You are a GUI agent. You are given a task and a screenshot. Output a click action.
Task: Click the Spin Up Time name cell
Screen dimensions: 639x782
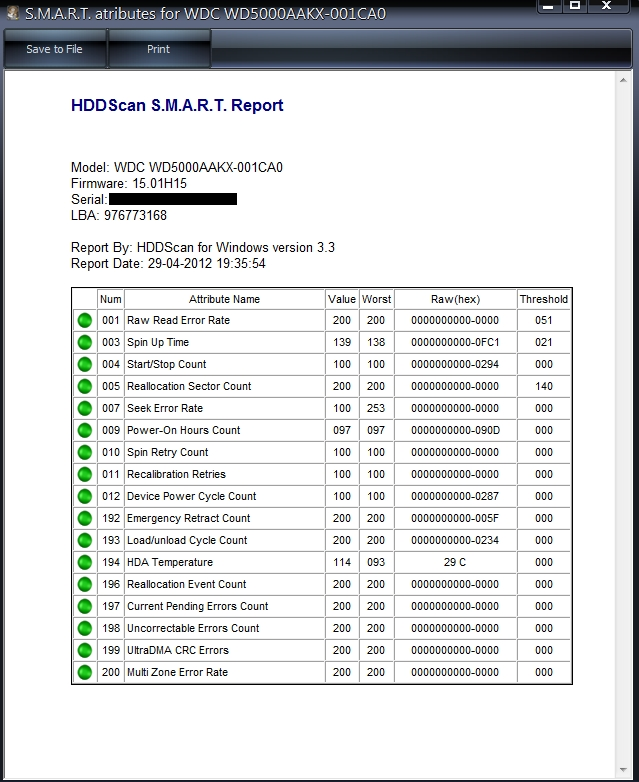(x=224, y=342)
